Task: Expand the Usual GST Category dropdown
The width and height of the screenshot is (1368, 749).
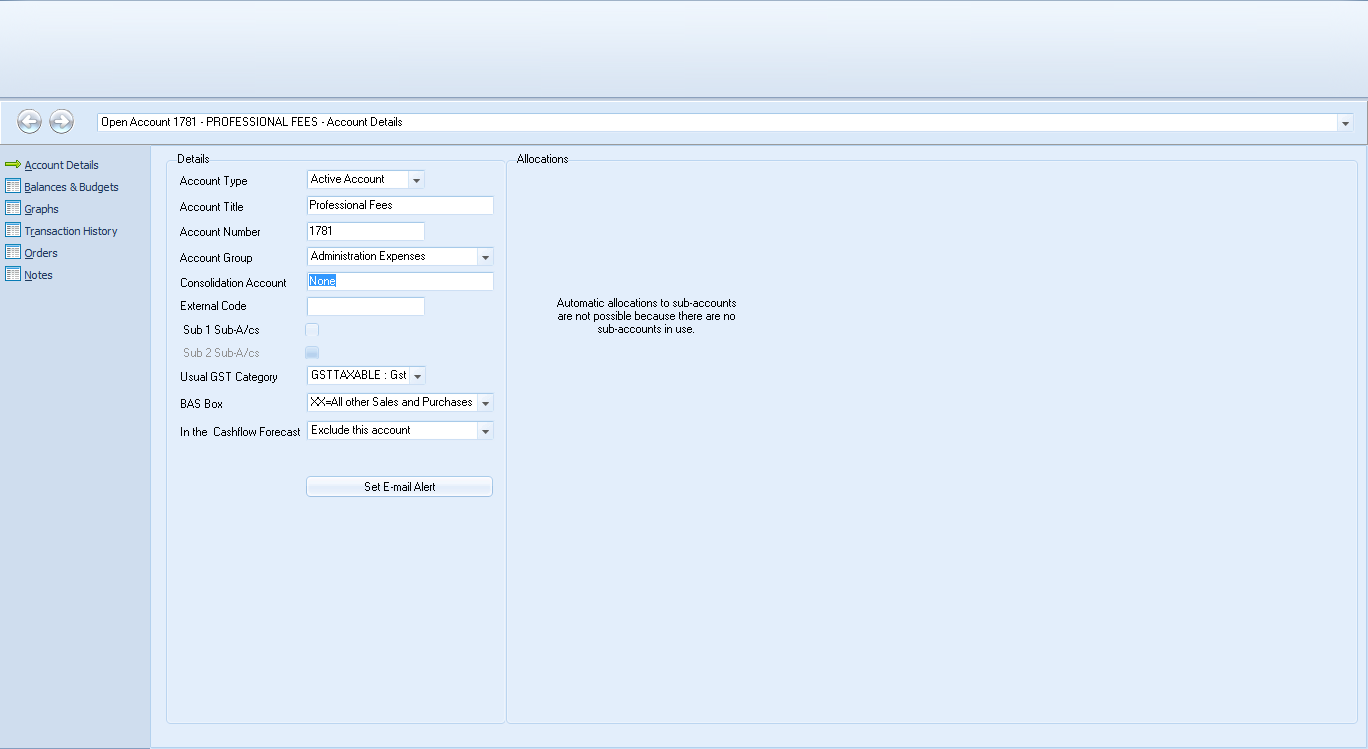Action: point(417,376)
